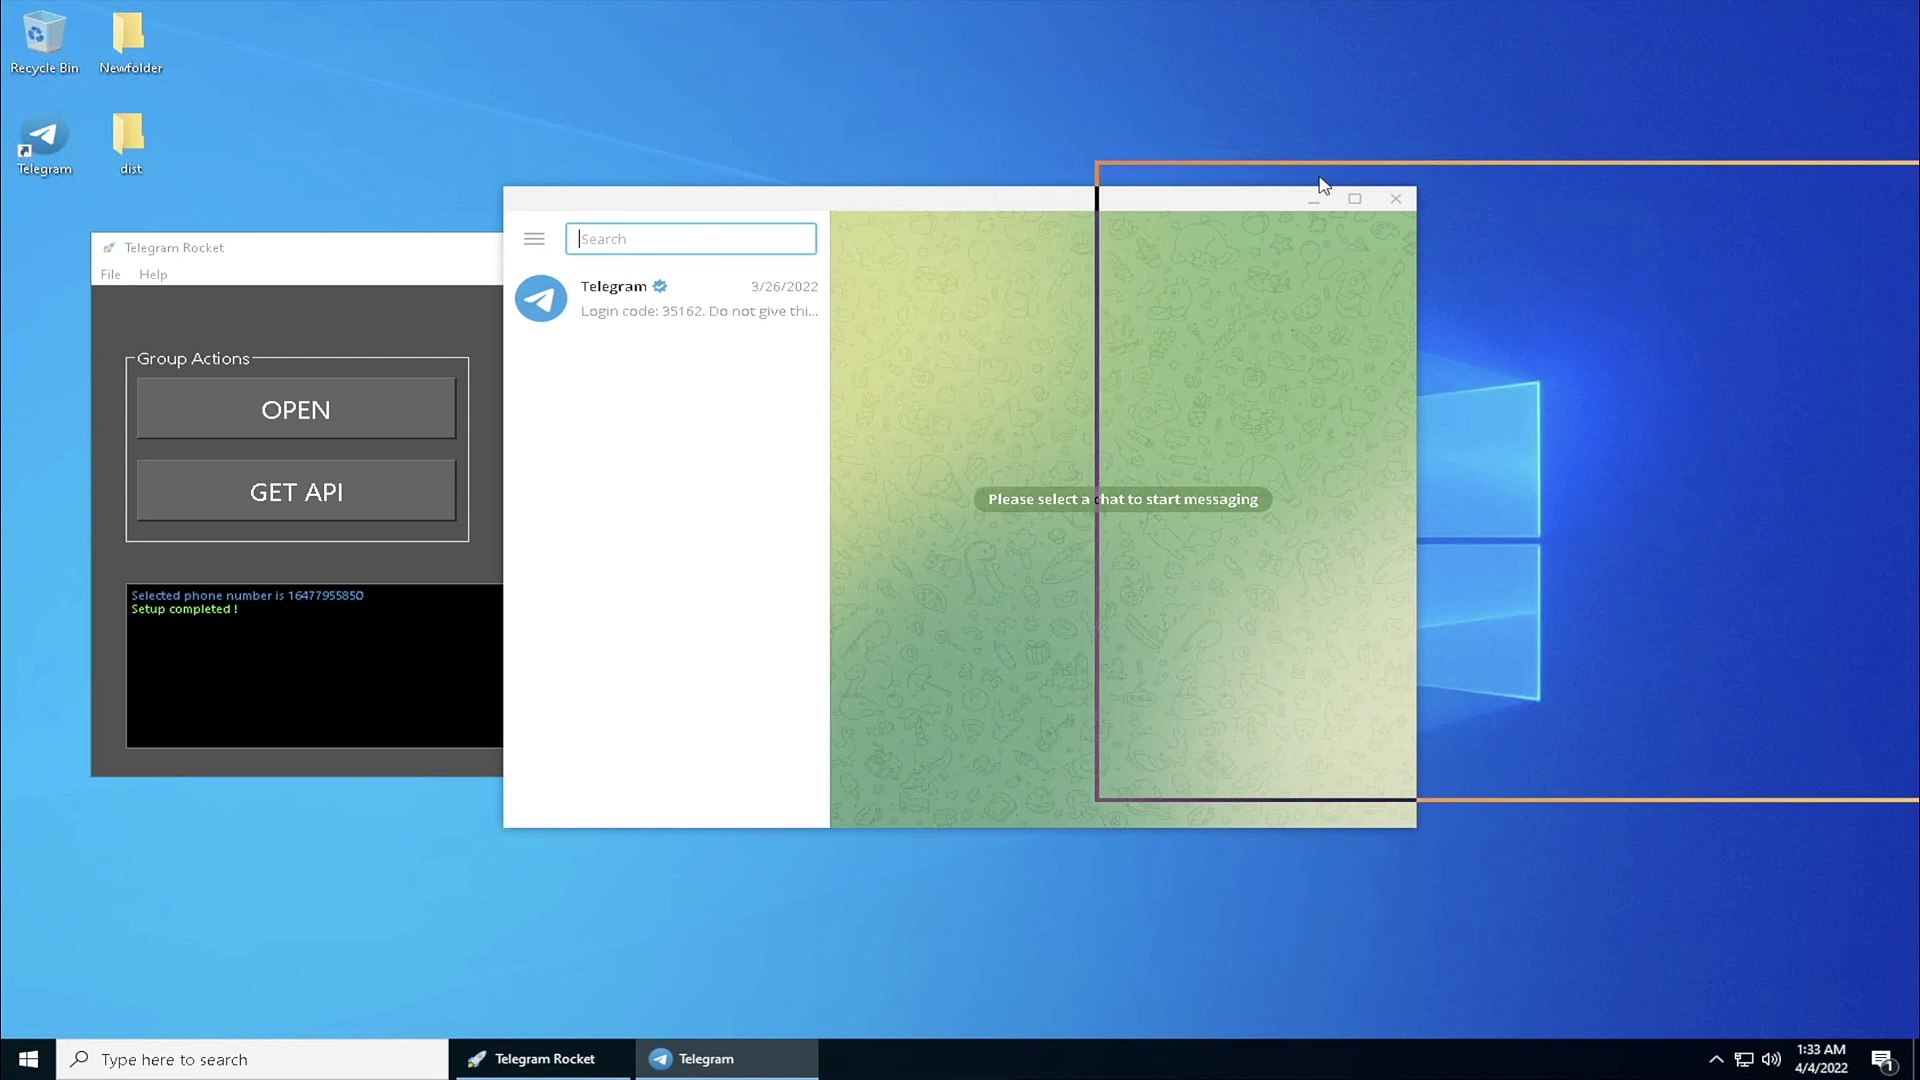The height and width of the screenshot is (1080, 1920).
Task: Click the Telegram chat avatar
Action: pyautogui.click(x=541, y=298)
